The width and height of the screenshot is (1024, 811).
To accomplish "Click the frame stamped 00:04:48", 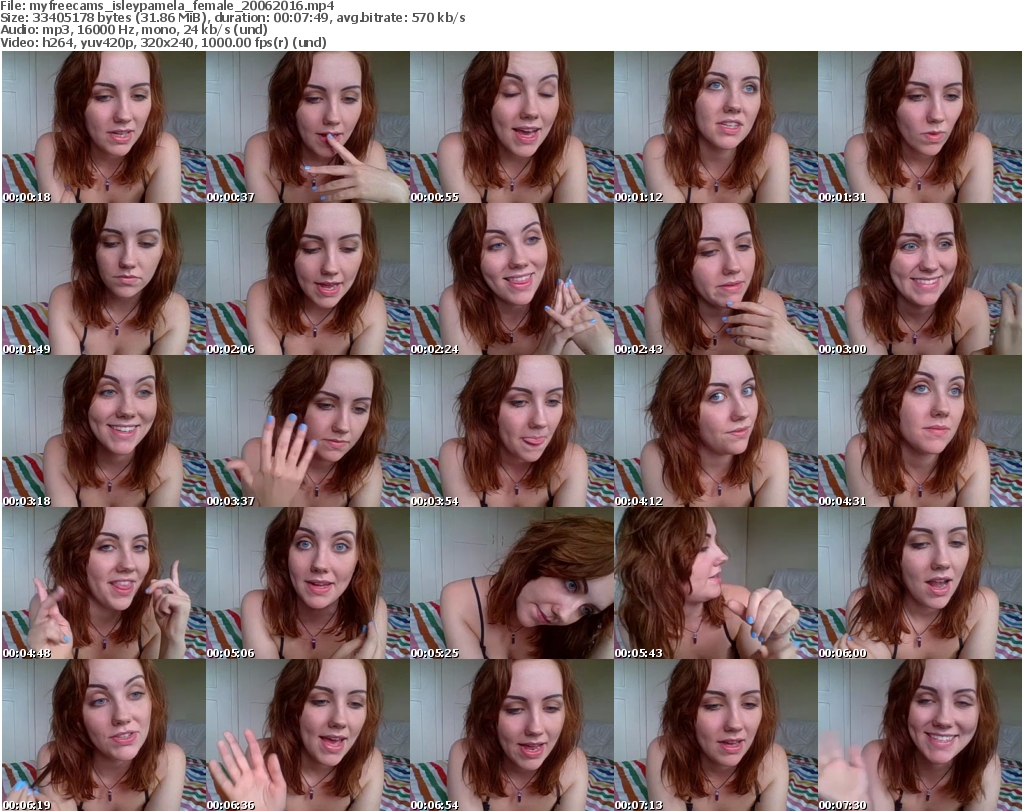I will pyautogui.click(x=104, y=583).
